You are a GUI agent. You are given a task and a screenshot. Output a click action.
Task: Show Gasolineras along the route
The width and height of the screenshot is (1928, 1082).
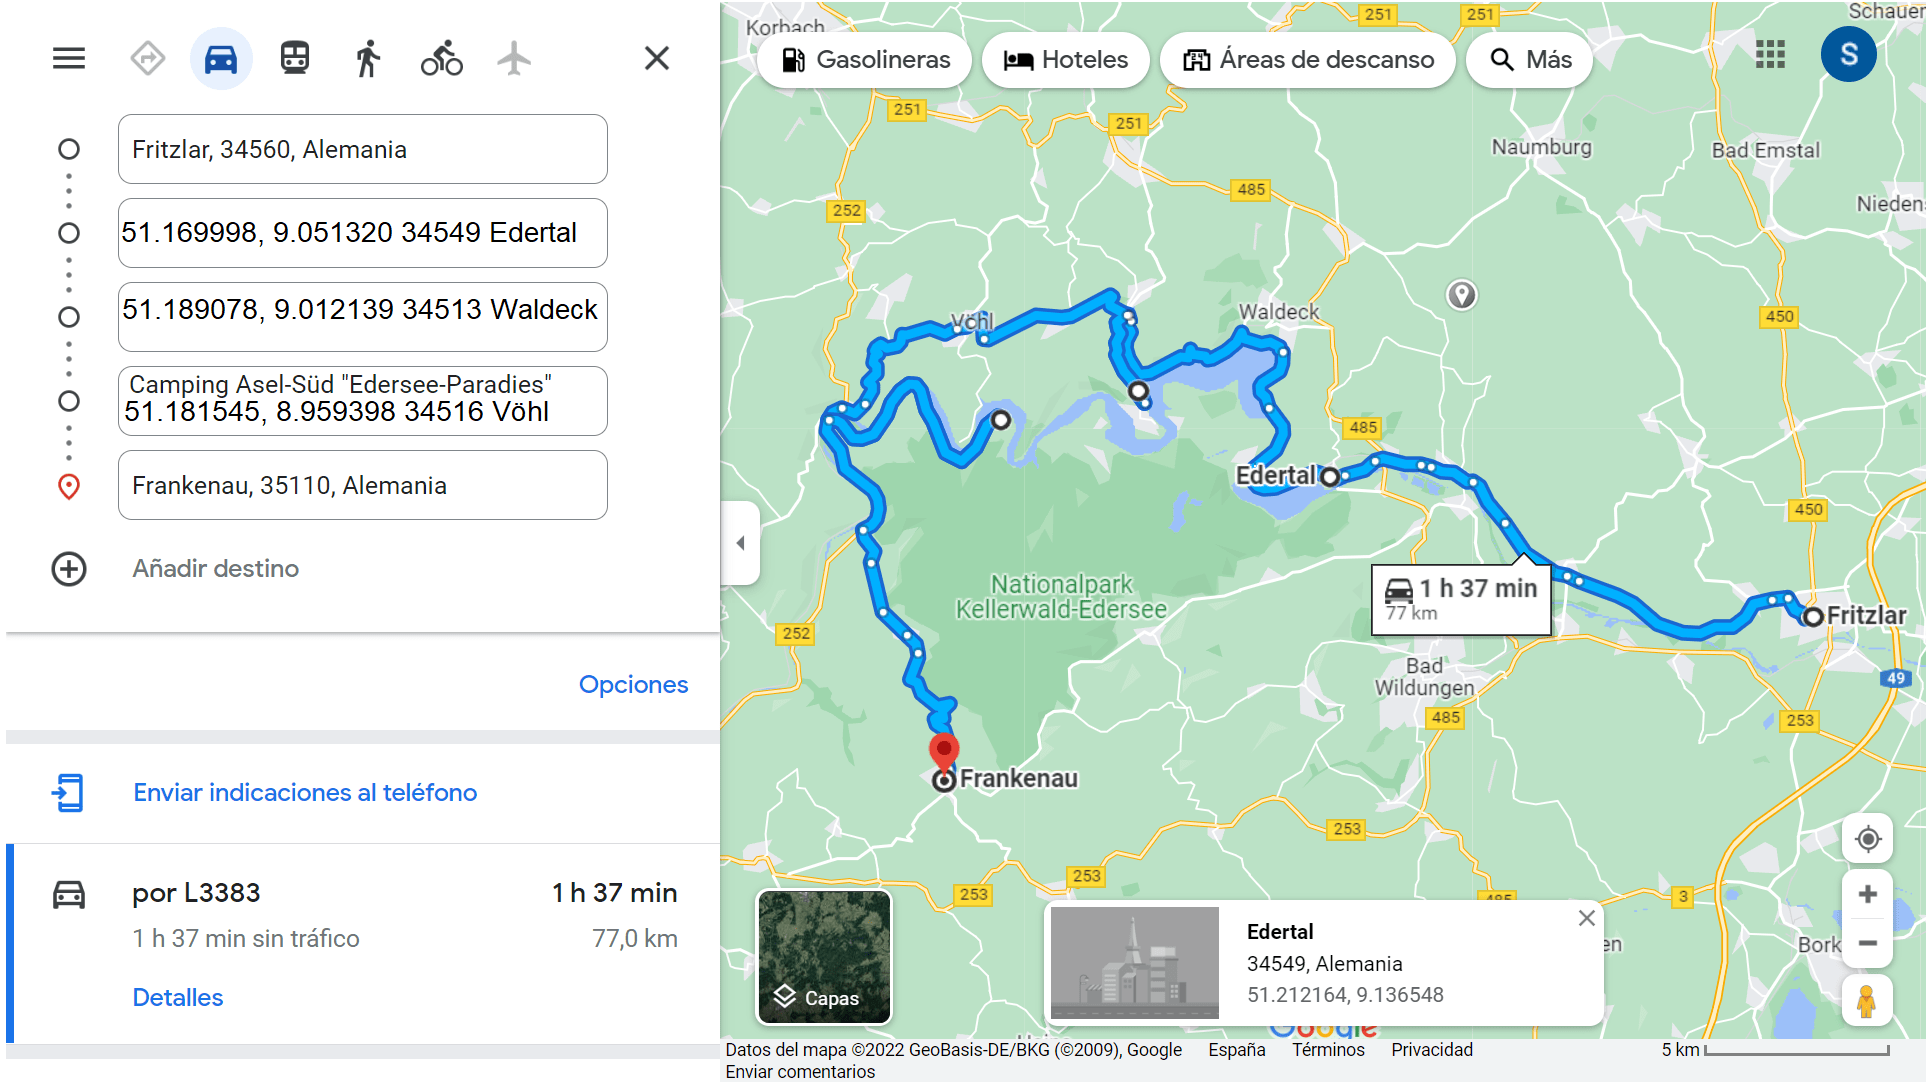click(x=865, y=60)
